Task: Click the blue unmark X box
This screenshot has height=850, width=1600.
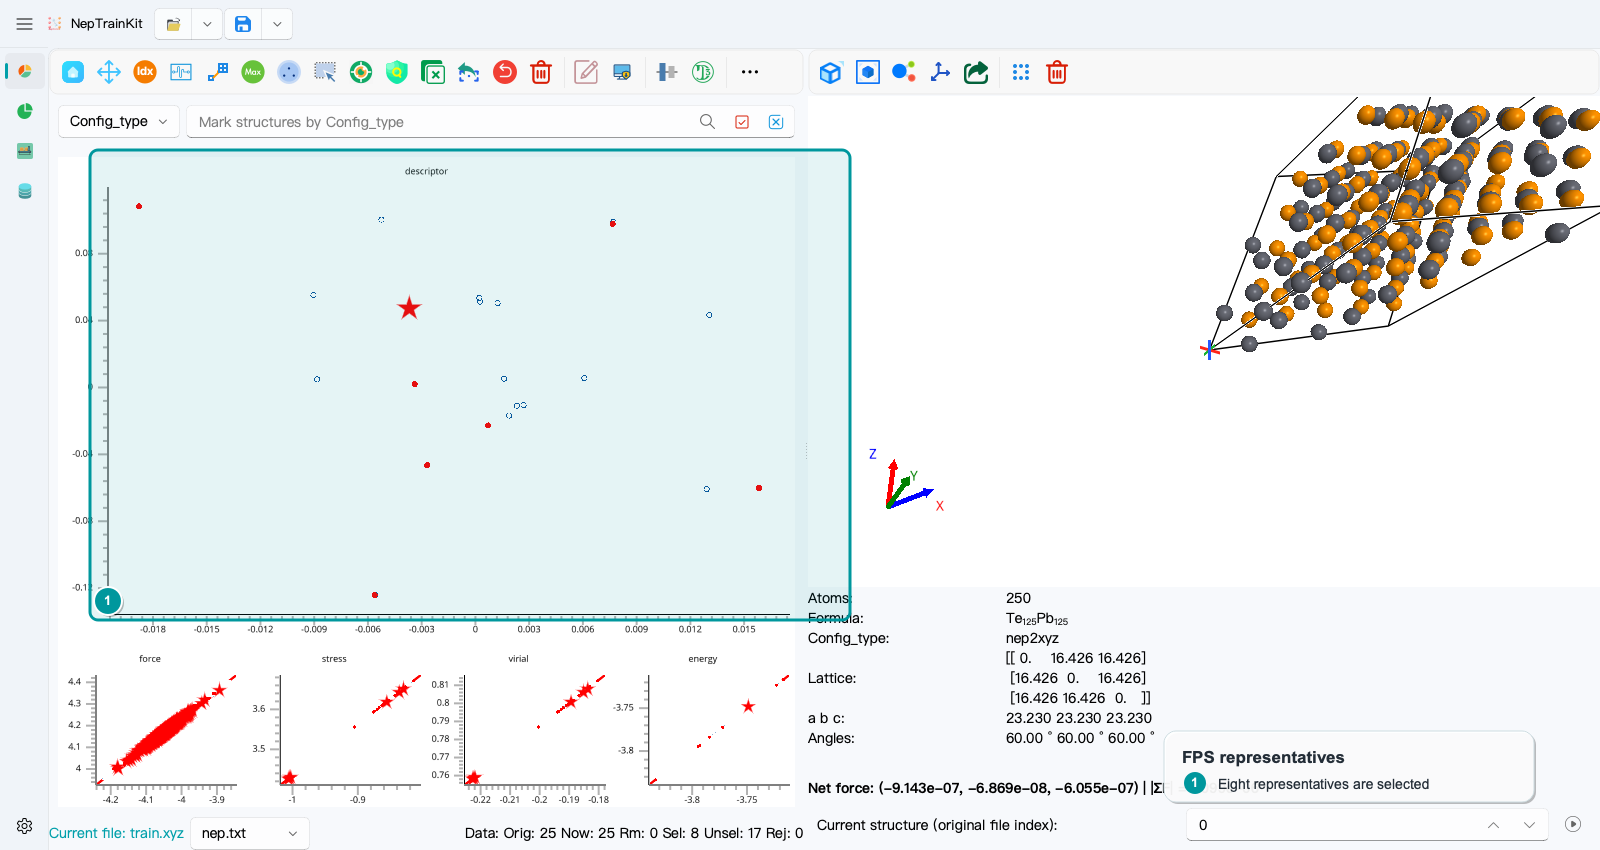Action: [776, 122]
